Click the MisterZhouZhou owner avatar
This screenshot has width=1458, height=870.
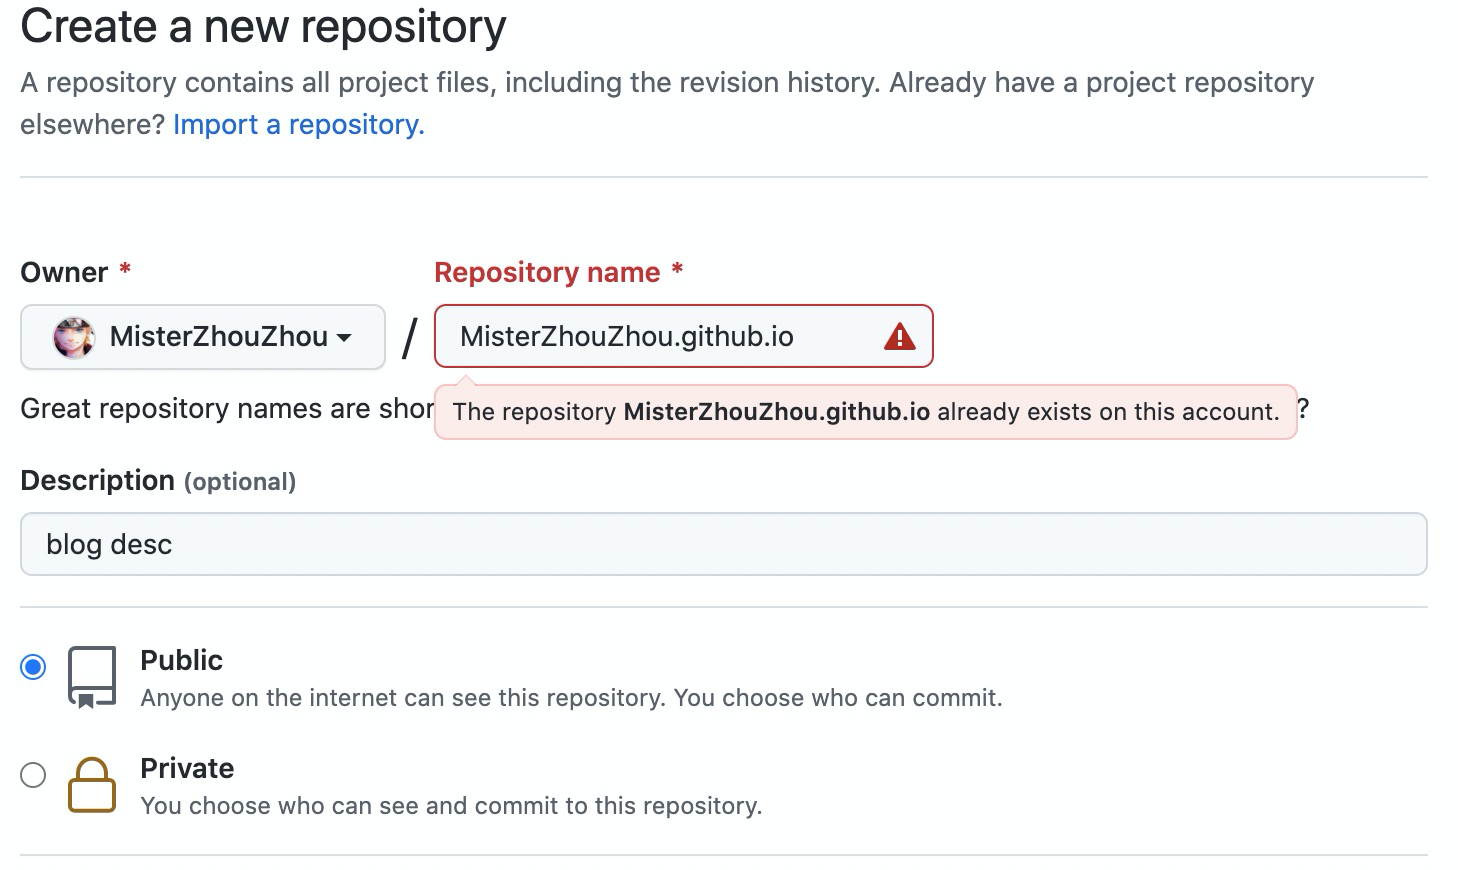tap(74, 337)
